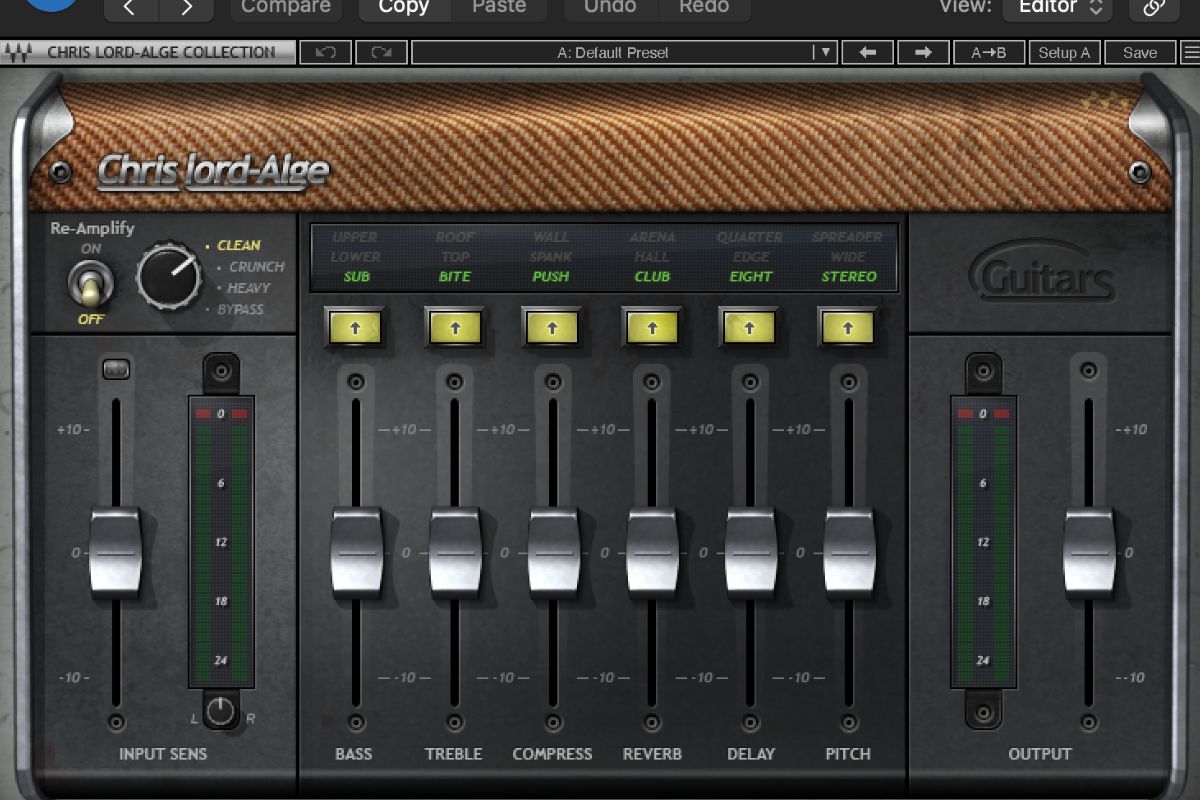
Task: Flip the Re-Amplify ON/OFF switch
Action: (90, 284)
